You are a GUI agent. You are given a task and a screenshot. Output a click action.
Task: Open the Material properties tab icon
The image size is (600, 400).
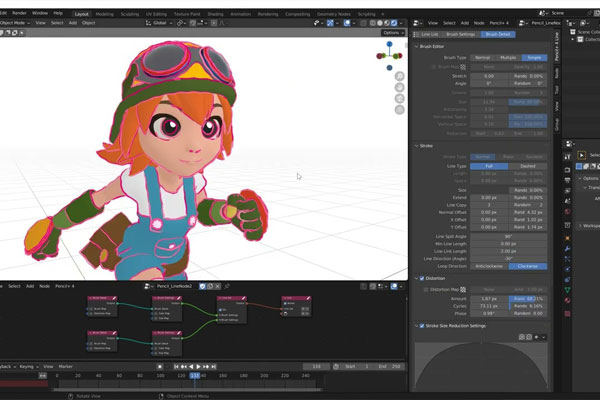point(567,300)
